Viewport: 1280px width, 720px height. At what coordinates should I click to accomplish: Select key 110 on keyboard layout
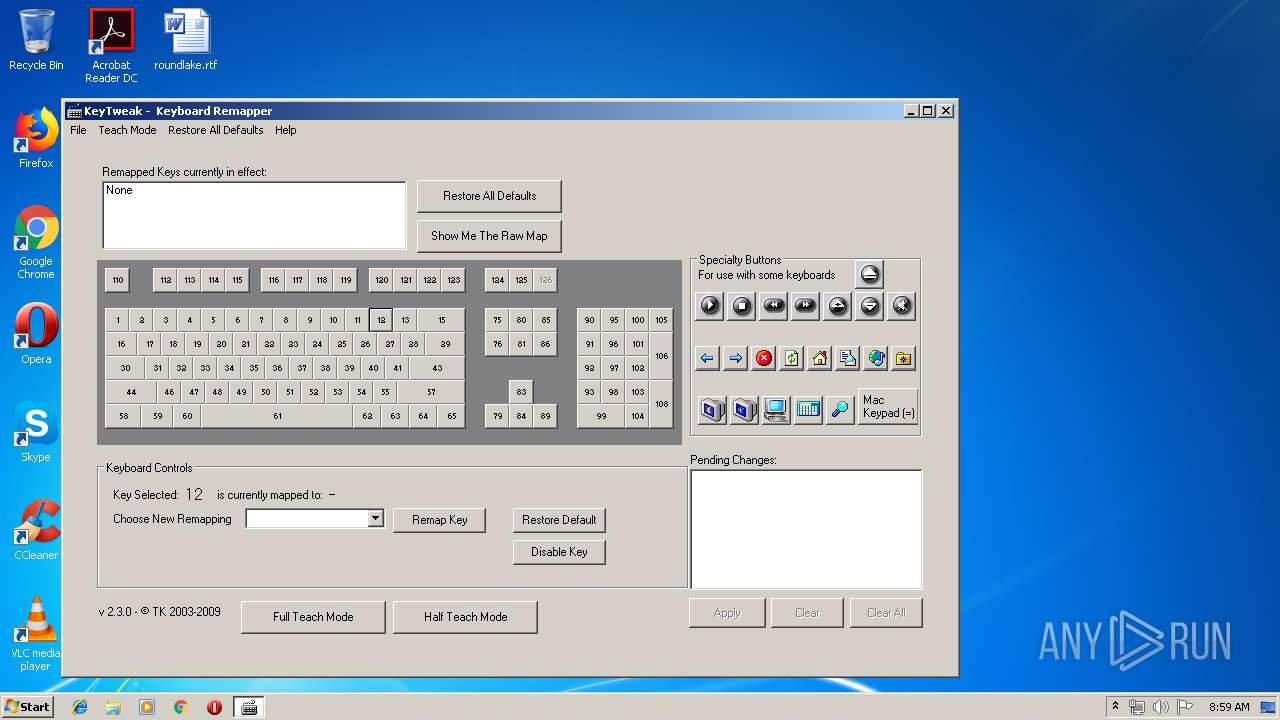click(118, 280)
